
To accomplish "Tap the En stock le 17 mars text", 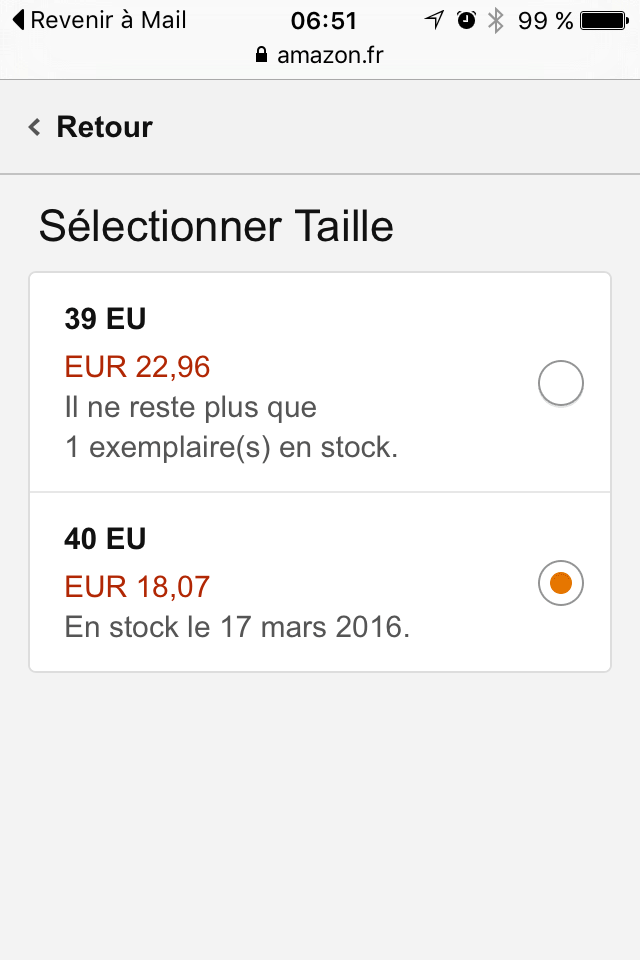I will click(x=237, y=628).
